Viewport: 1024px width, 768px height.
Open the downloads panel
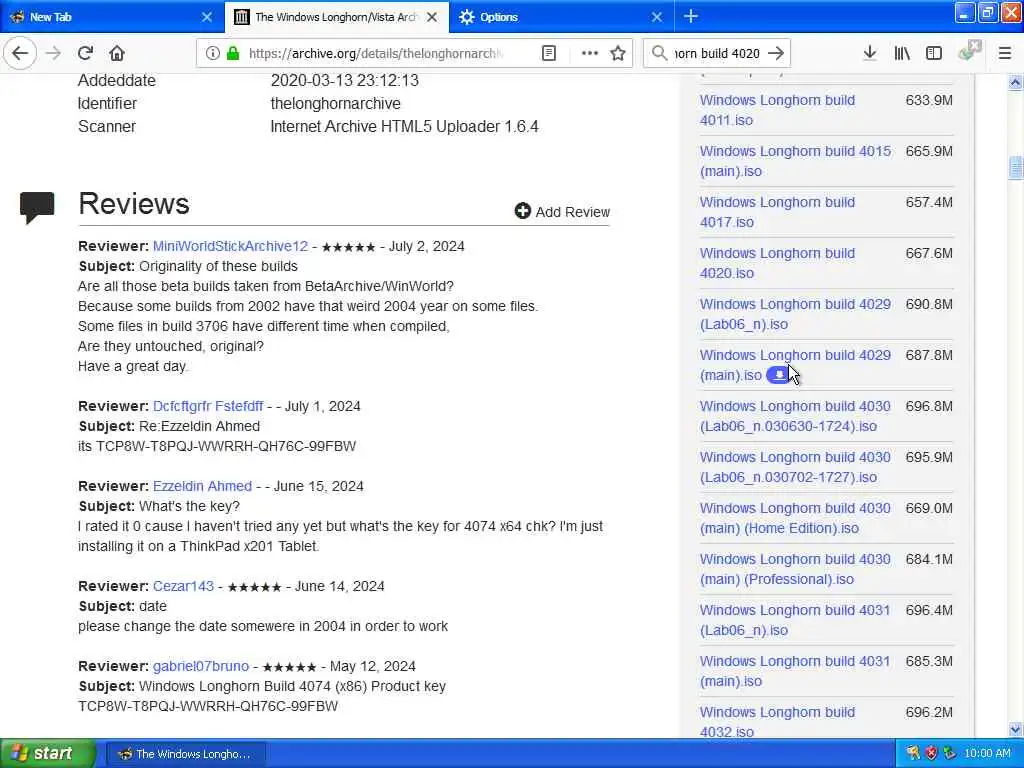coord(870,53)
